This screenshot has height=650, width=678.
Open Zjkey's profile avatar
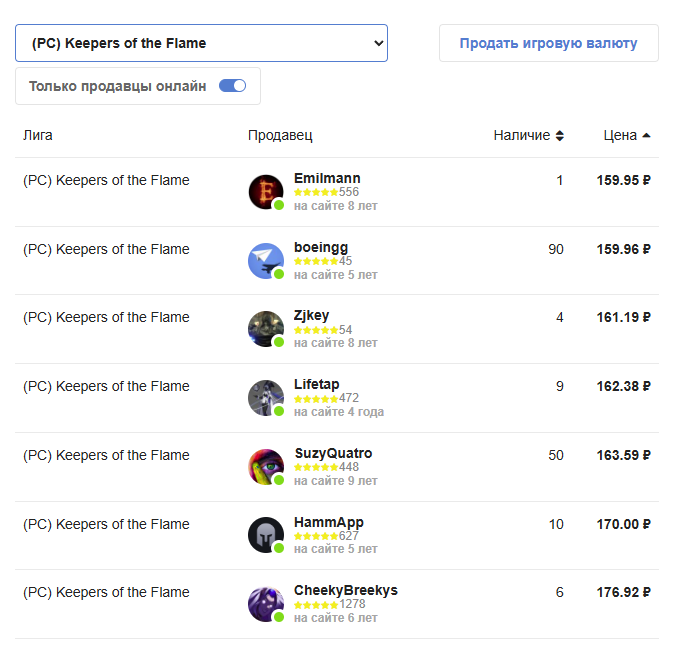click(266, 329)
